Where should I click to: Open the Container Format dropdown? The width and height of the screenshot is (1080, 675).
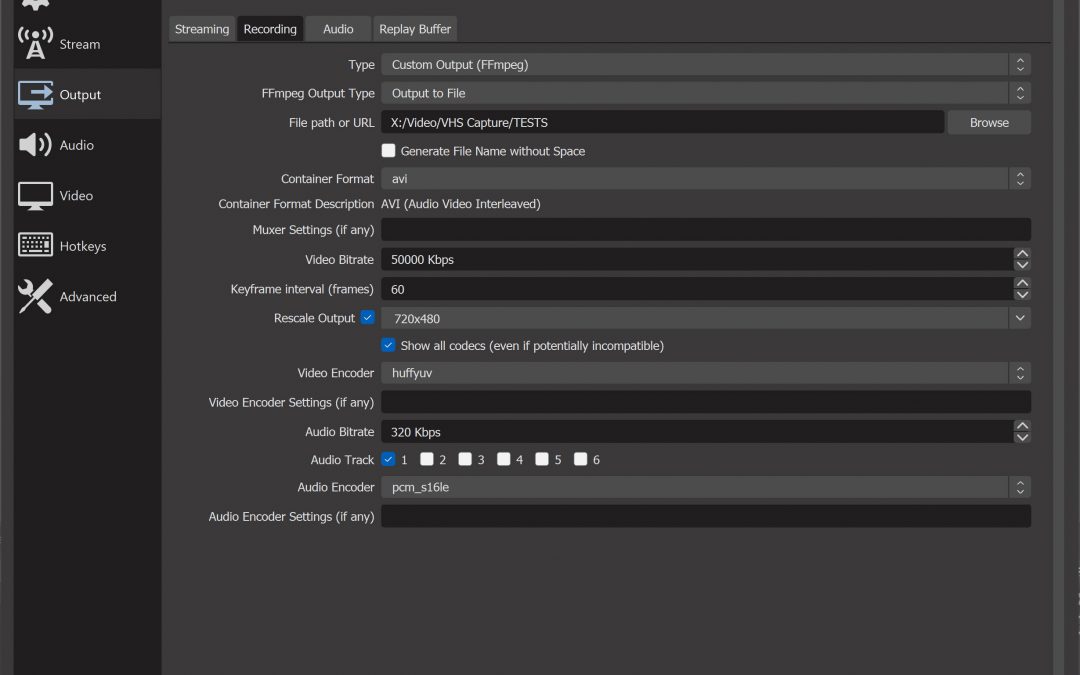(x=705, y=179)
